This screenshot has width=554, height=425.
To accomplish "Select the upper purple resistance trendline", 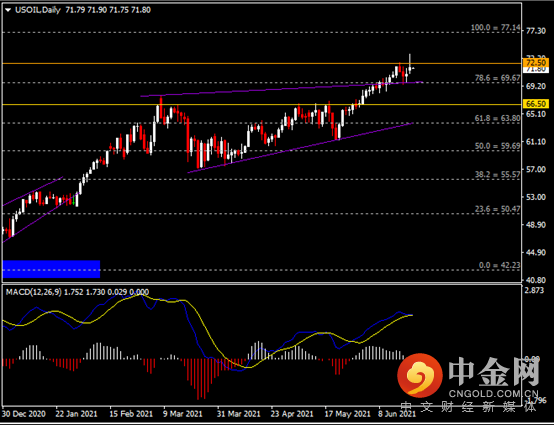I will [x=281, y=89].
